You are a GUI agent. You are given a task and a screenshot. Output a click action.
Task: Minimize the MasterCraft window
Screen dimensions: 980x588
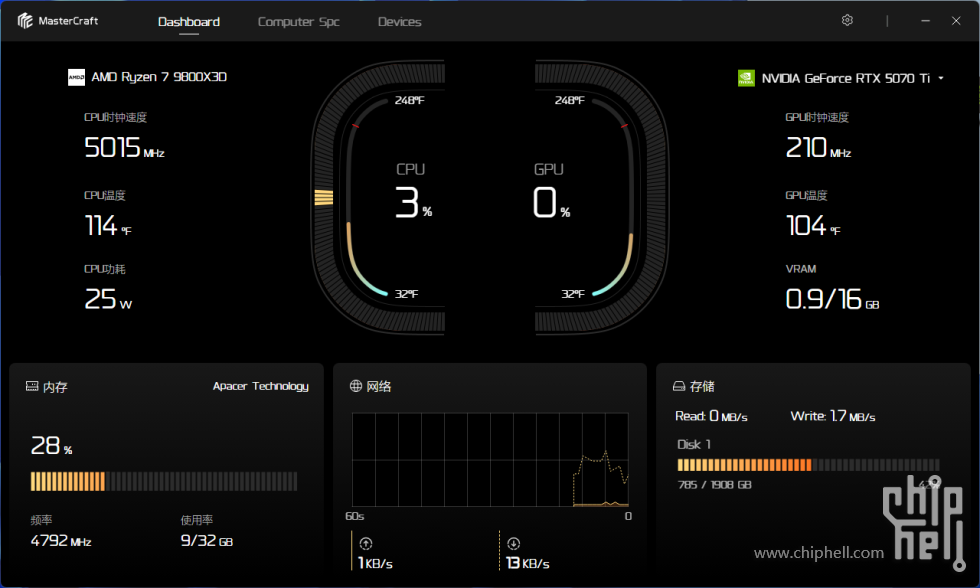coord(927,21)
